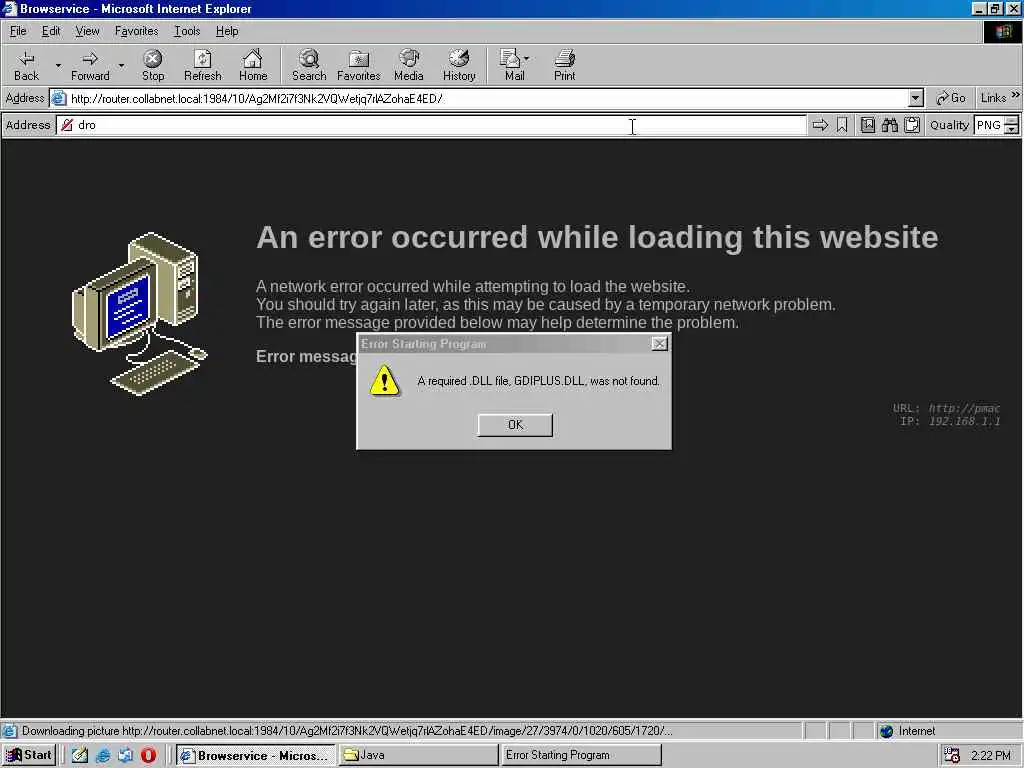Open the Help menu
The height and width of the screenshot is (768, 1024).
(x=227, y=31)
